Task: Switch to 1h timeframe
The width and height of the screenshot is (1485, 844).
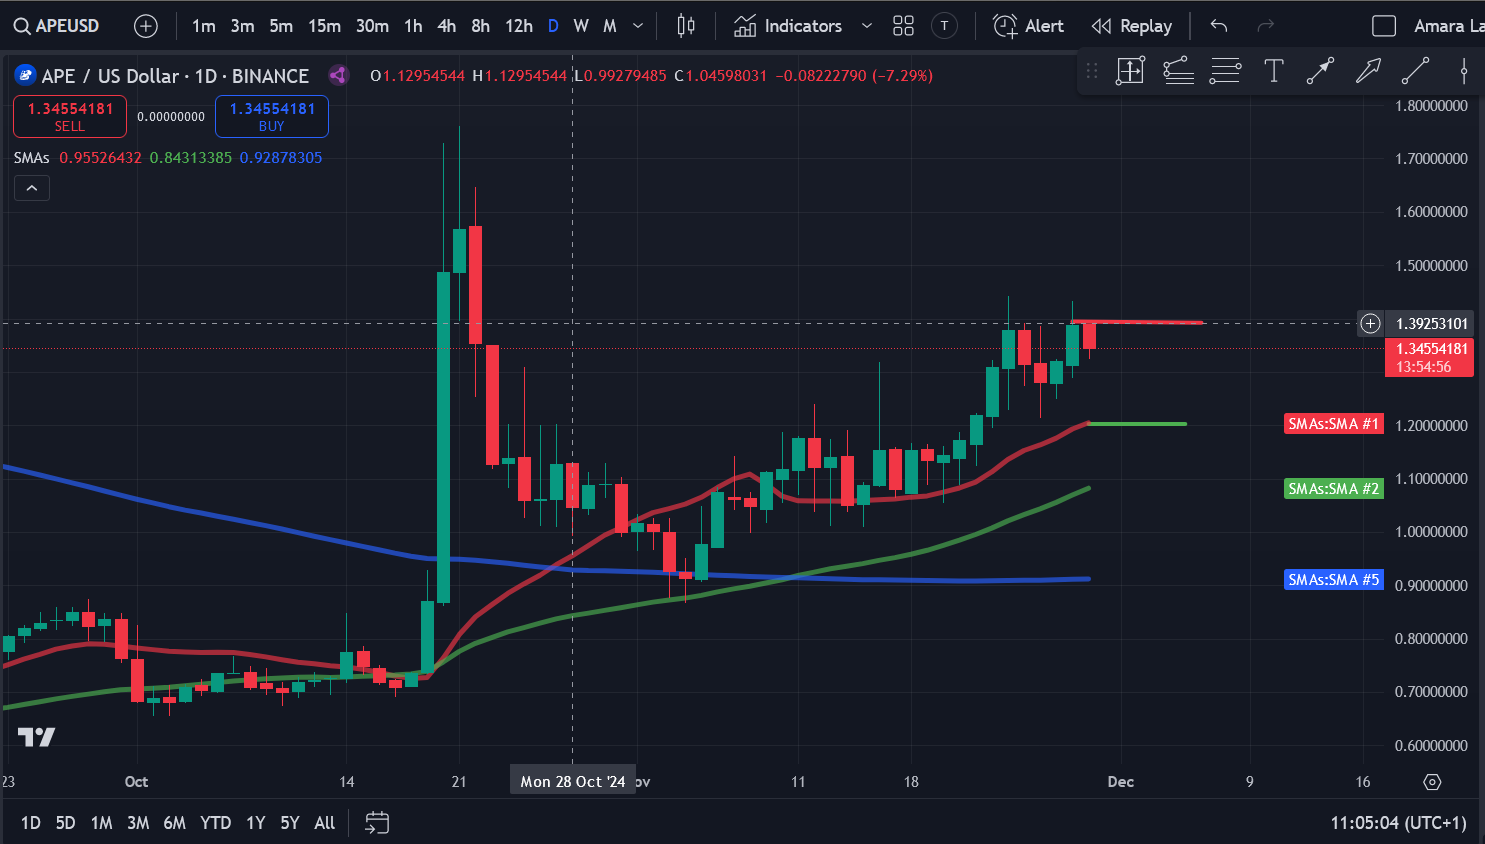Action: tap(413, 26)
